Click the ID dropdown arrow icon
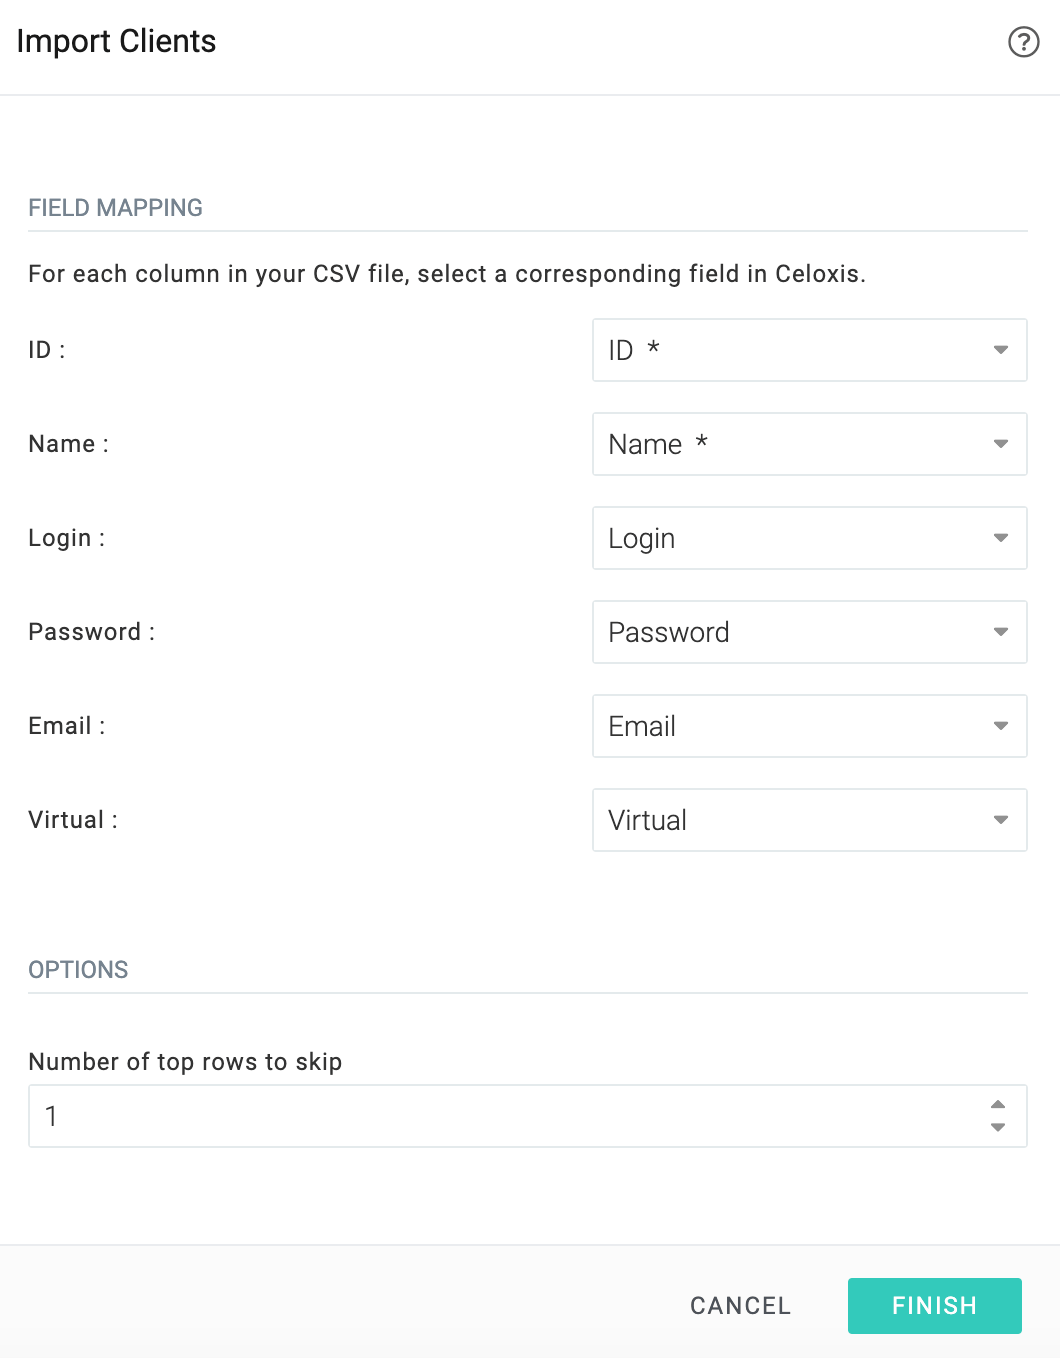 pyautogui.click(x=1000, y=350)
